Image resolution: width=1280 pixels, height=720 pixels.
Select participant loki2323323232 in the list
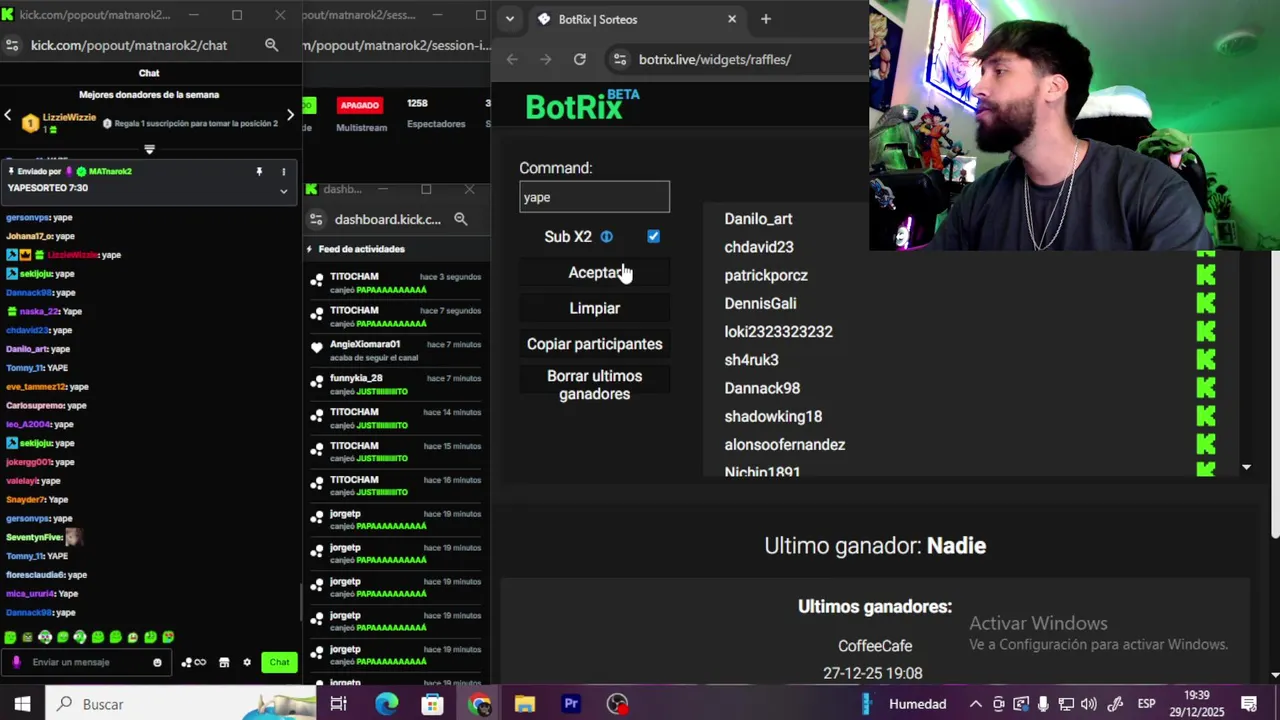(x=778, y=332)
